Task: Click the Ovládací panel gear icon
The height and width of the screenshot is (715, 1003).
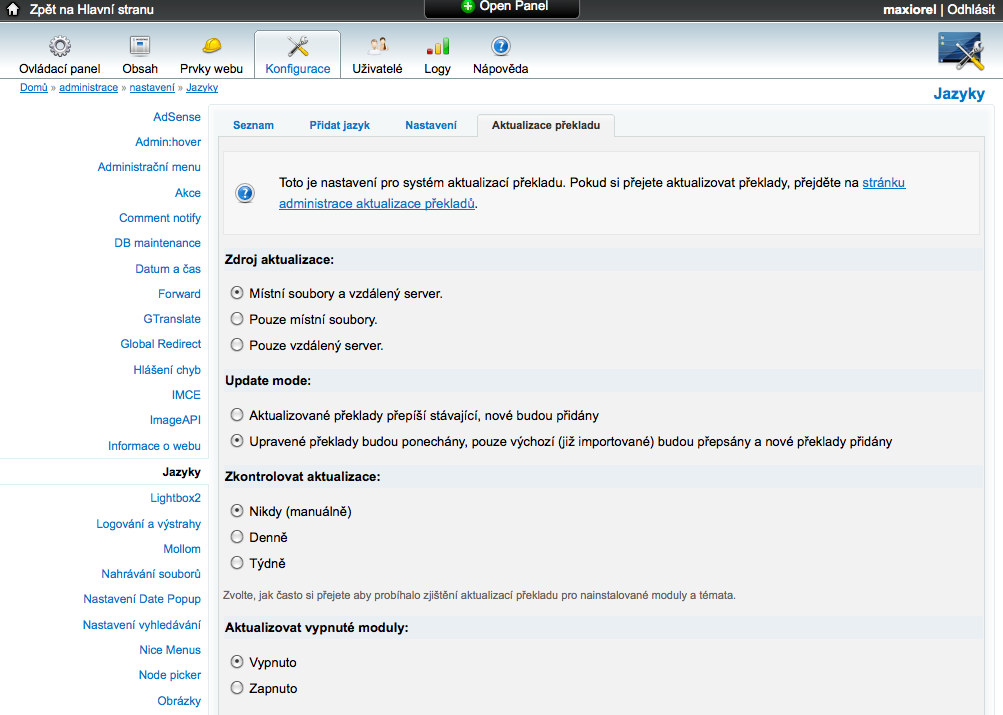Action: [60, 46]
